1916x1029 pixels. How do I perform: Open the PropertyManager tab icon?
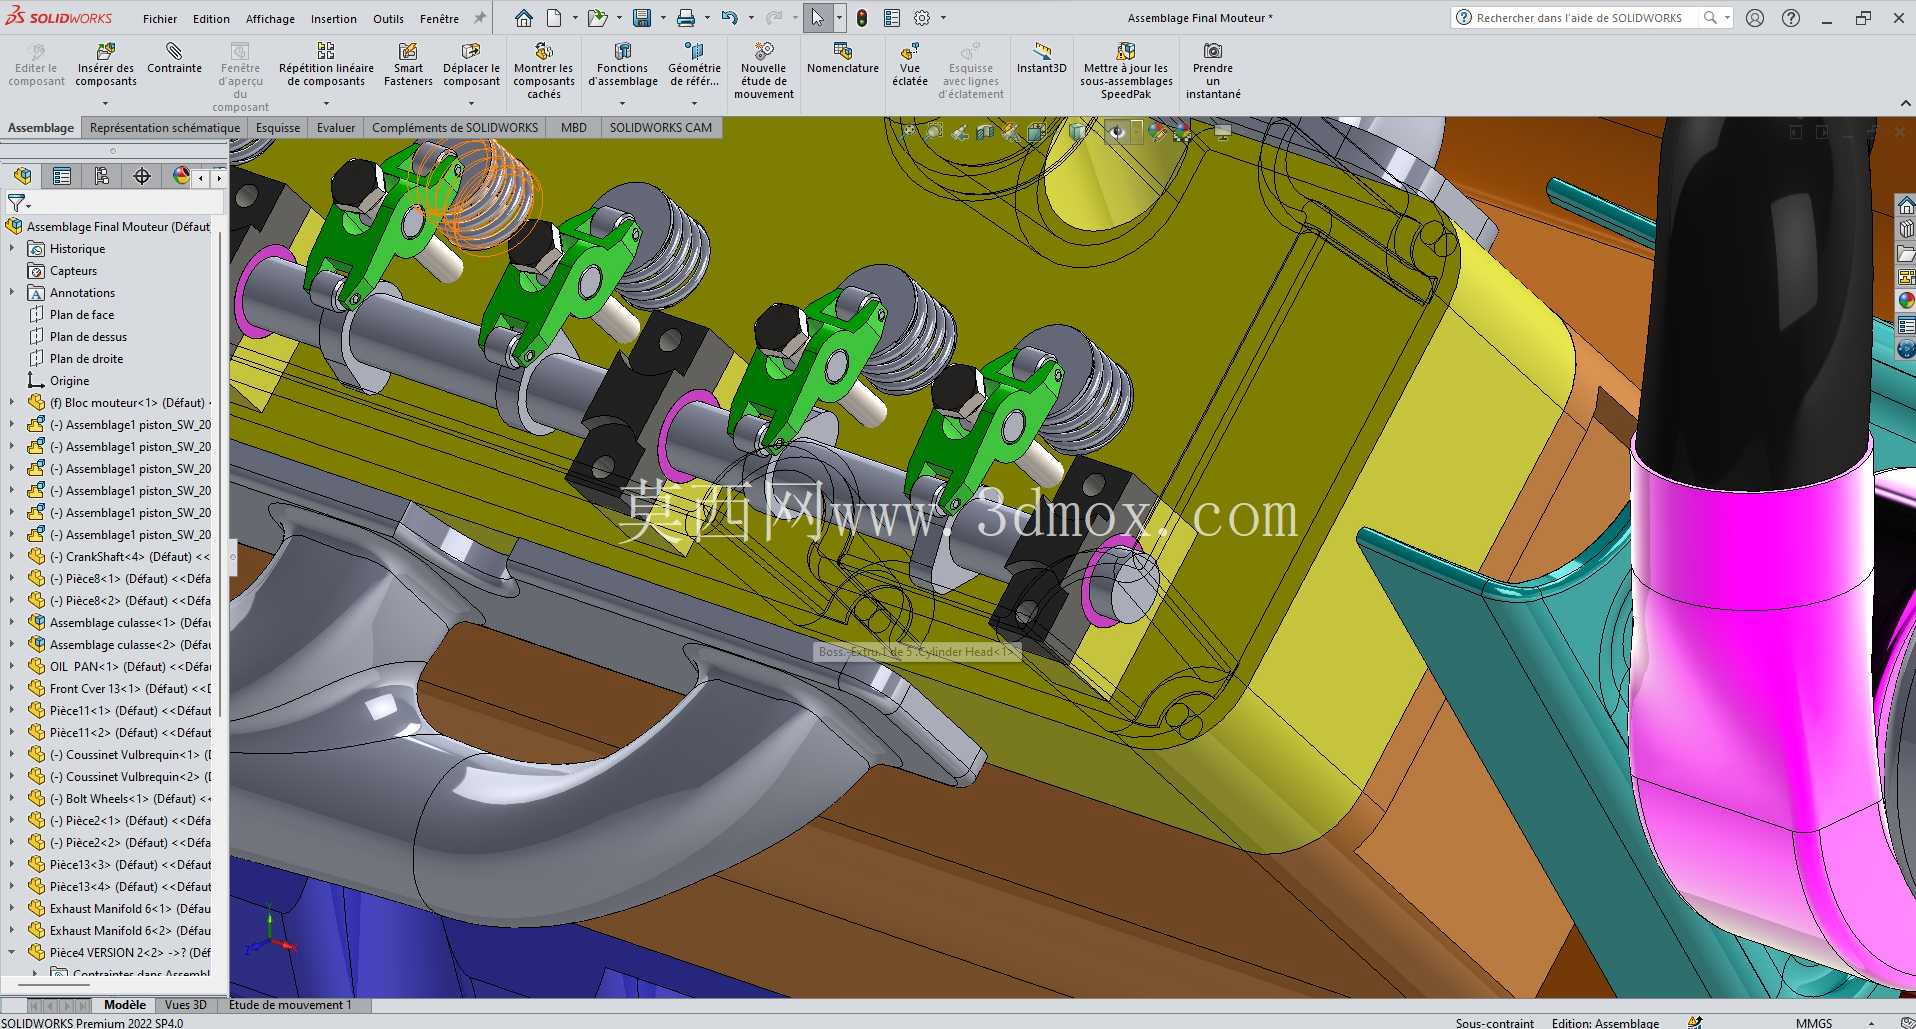(62, 176)
